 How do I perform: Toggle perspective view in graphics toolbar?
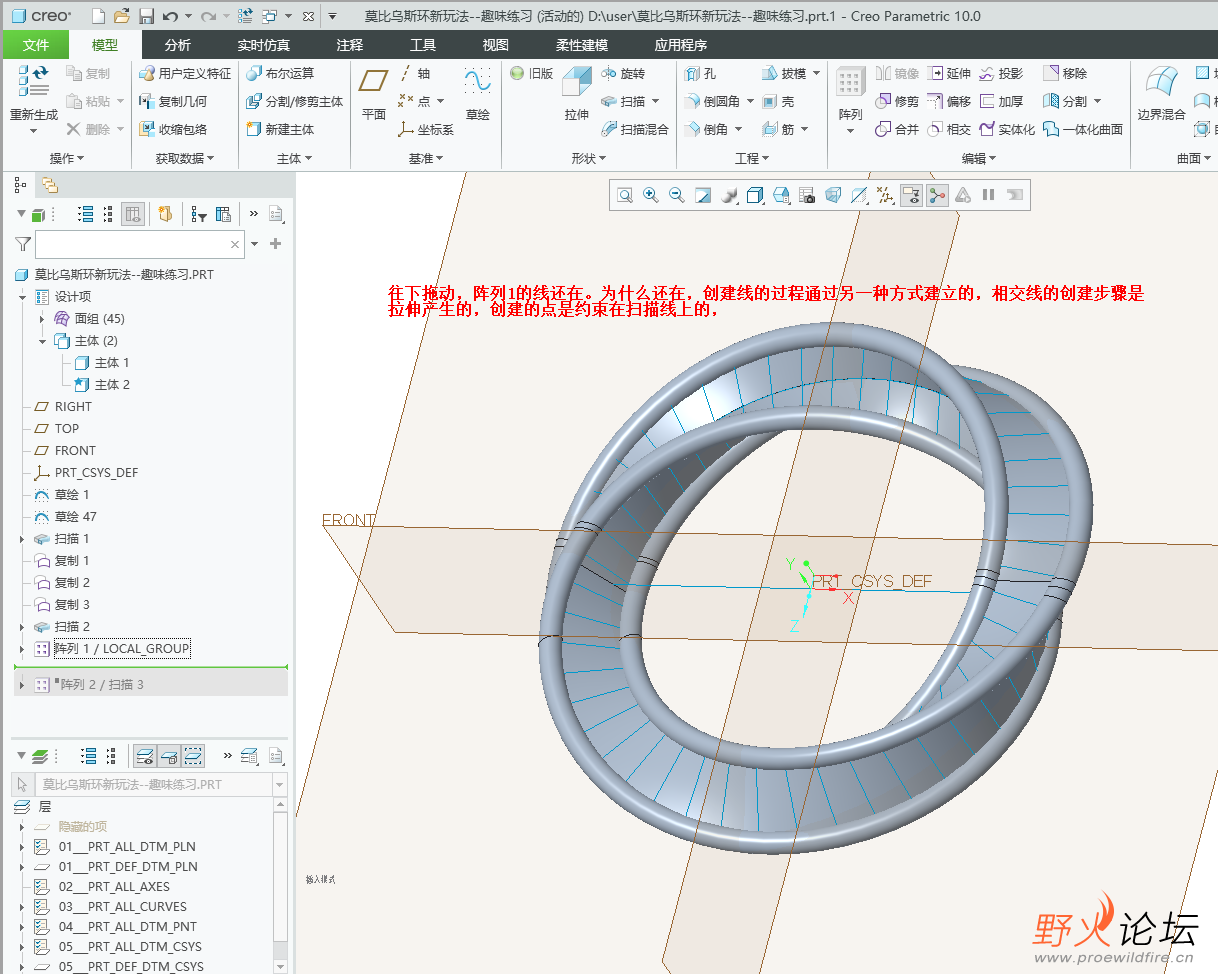pos(833,195)
